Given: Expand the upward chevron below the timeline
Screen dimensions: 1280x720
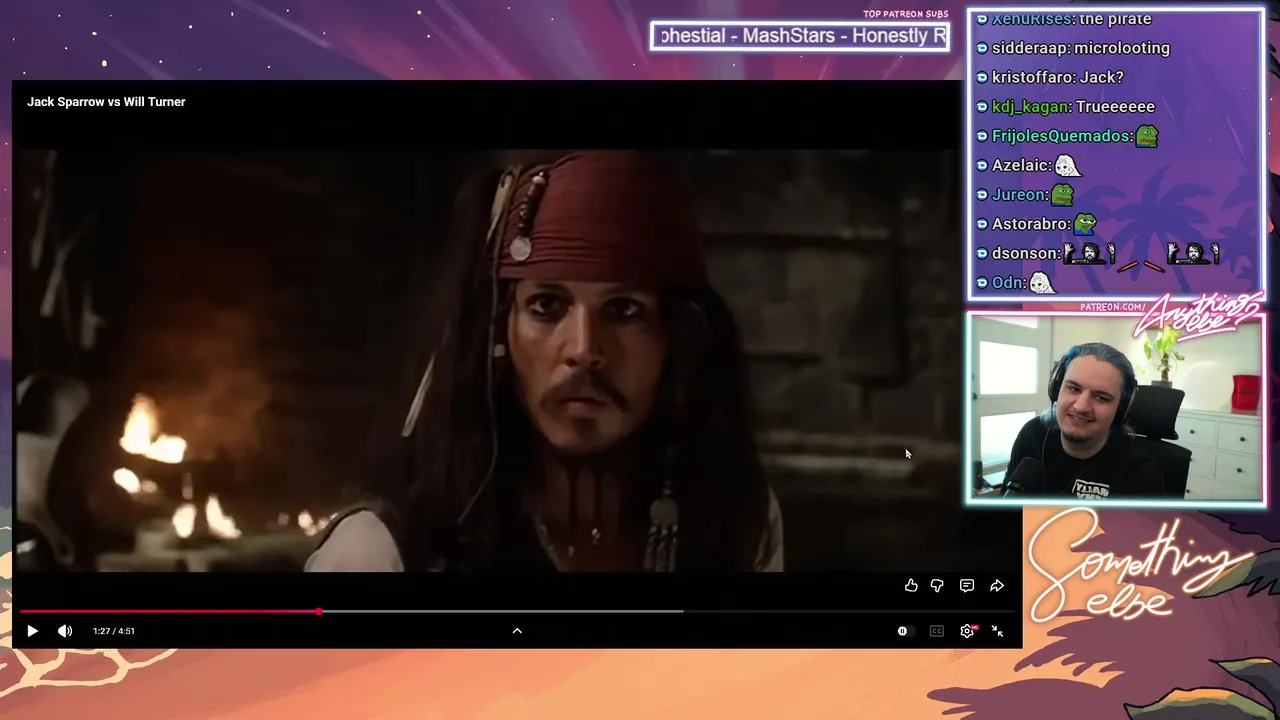Looking at the screenshot, I should (x=517, y=631).
